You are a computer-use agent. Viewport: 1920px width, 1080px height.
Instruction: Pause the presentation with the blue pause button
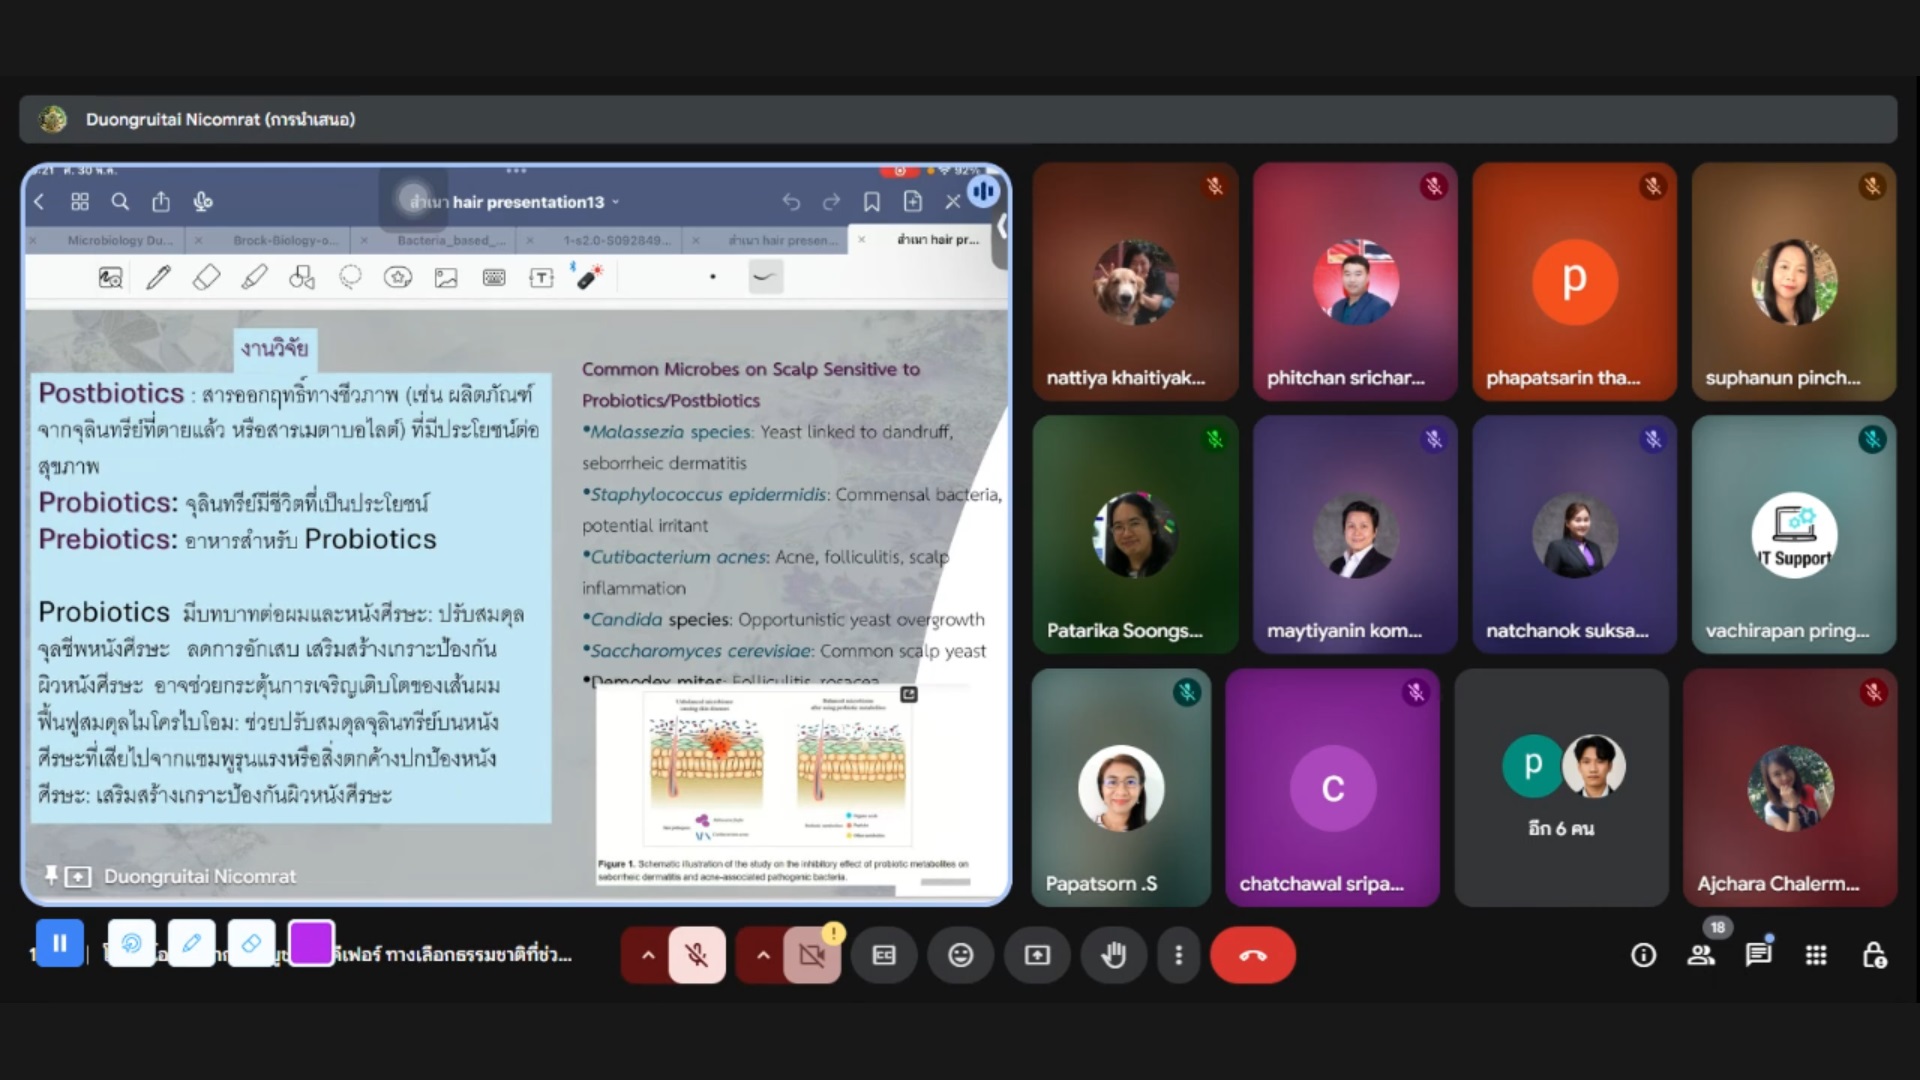60,943
